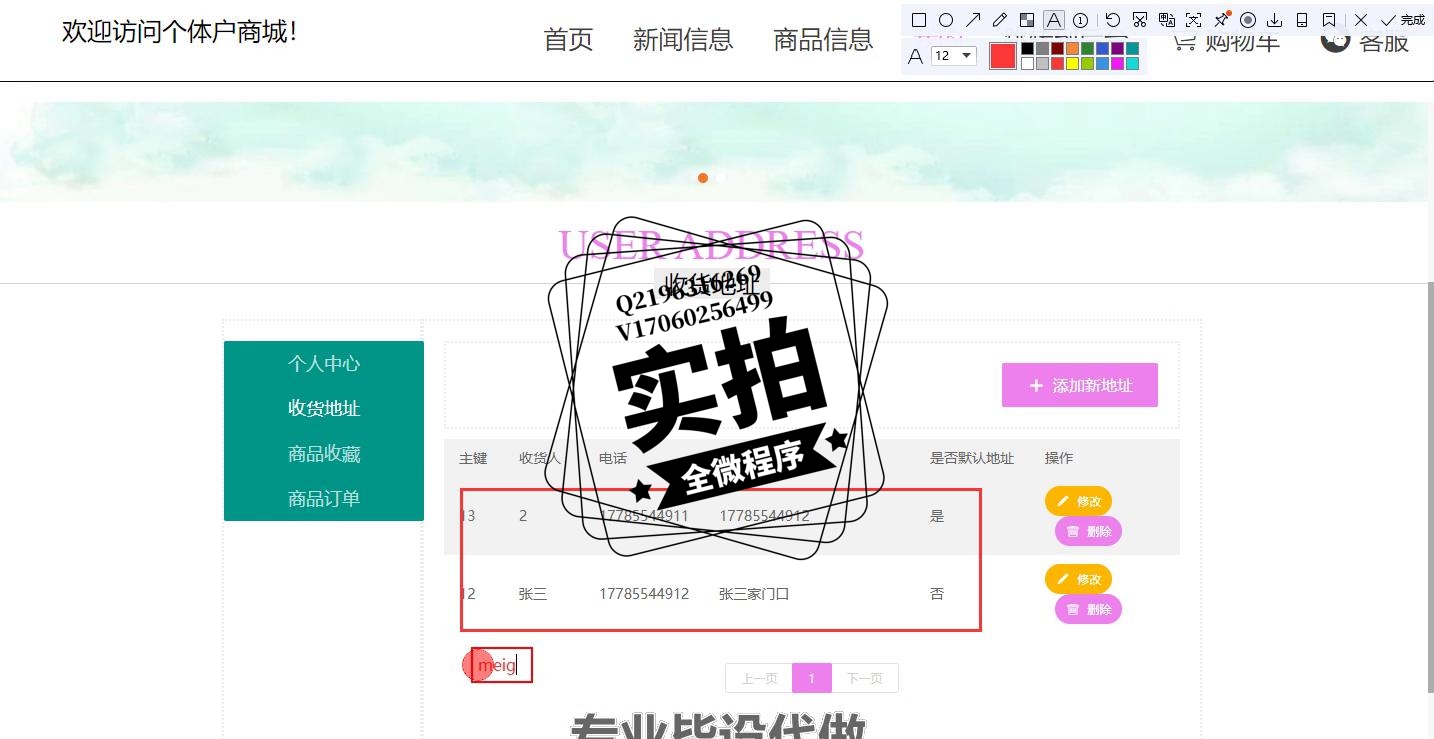Pin the screenshot to screen

(1221, 19)
